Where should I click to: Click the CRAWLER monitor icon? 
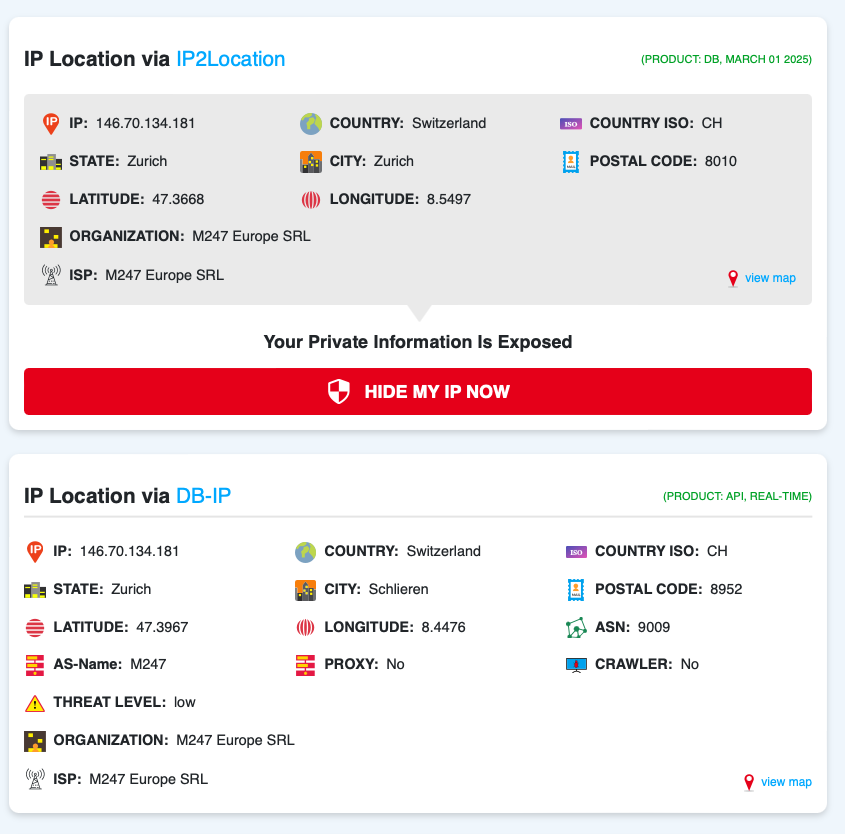coord(576,665)
